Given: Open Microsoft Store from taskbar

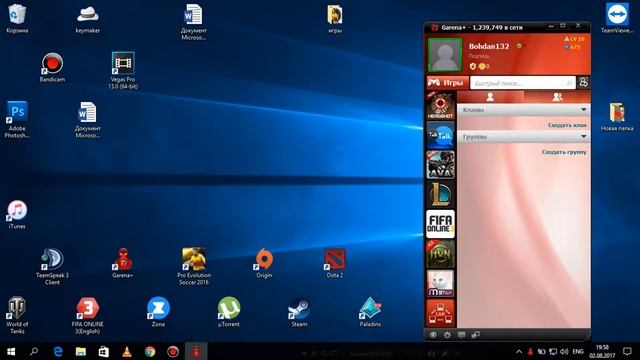Looking at the screenshot, I should [104, 351].
